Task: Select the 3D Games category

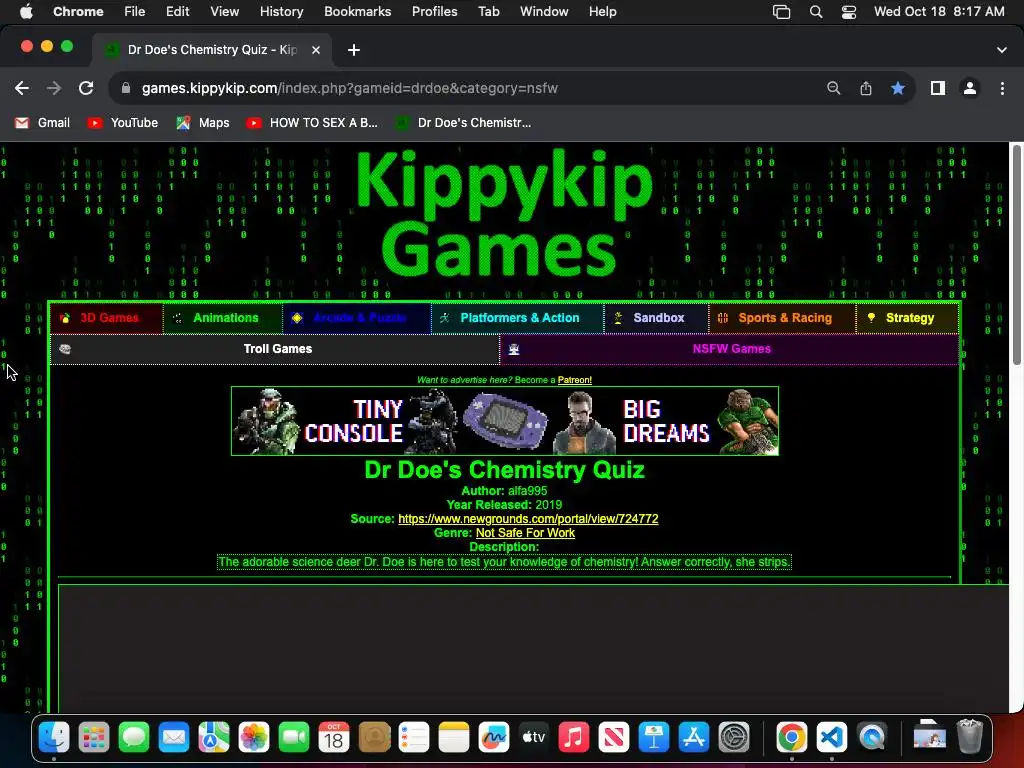Action: pyautogui.click(x=107, y=318)
